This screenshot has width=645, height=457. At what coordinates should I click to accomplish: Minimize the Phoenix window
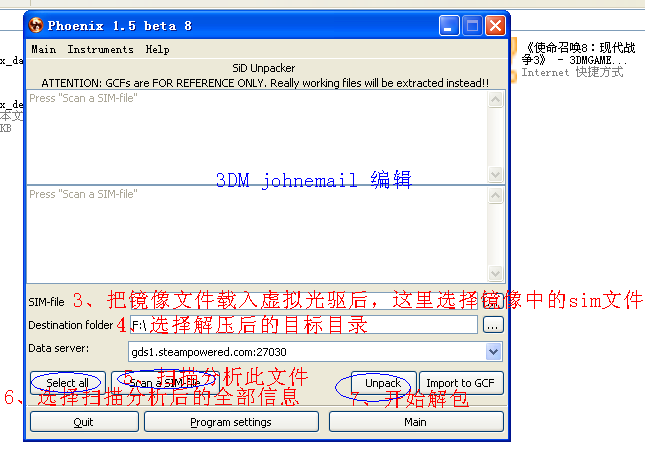449,26
